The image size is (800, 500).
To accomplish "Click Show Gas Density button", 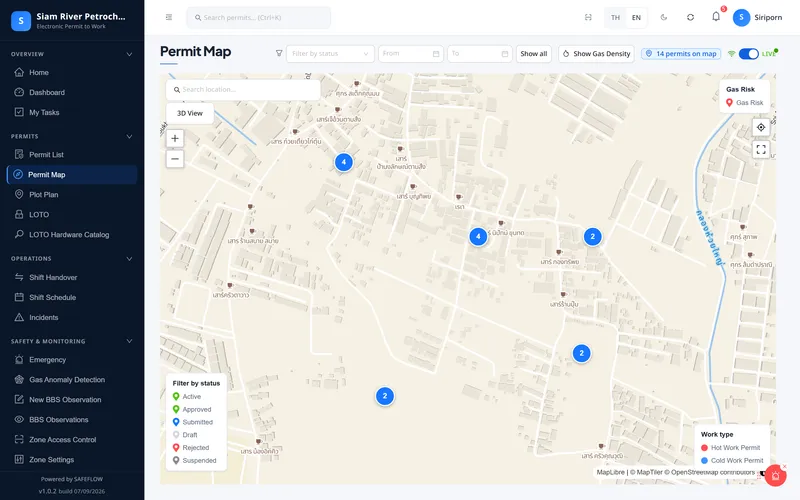I will (x=596, y=54).
